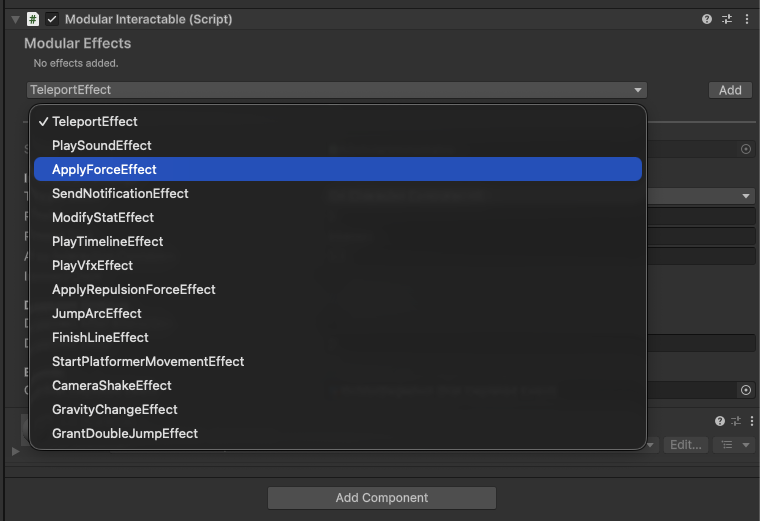760x521 pixels.
Task: Click the object picker circle below Add
Action: tap(746, 149)
